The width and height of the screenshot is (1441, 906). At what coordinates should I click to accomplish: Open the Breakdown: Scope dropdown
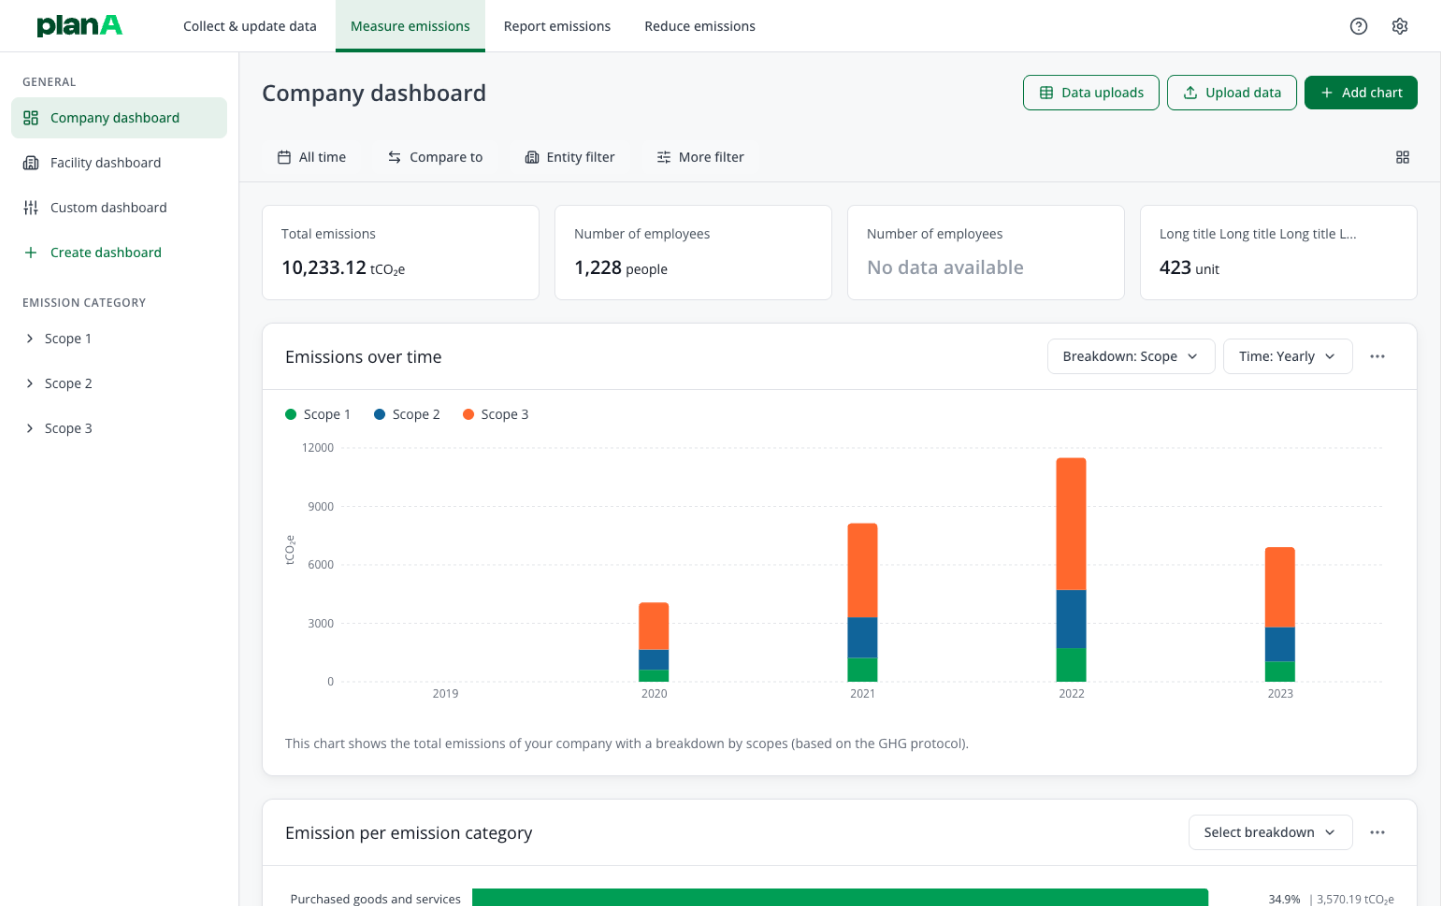pos(1130,356)
